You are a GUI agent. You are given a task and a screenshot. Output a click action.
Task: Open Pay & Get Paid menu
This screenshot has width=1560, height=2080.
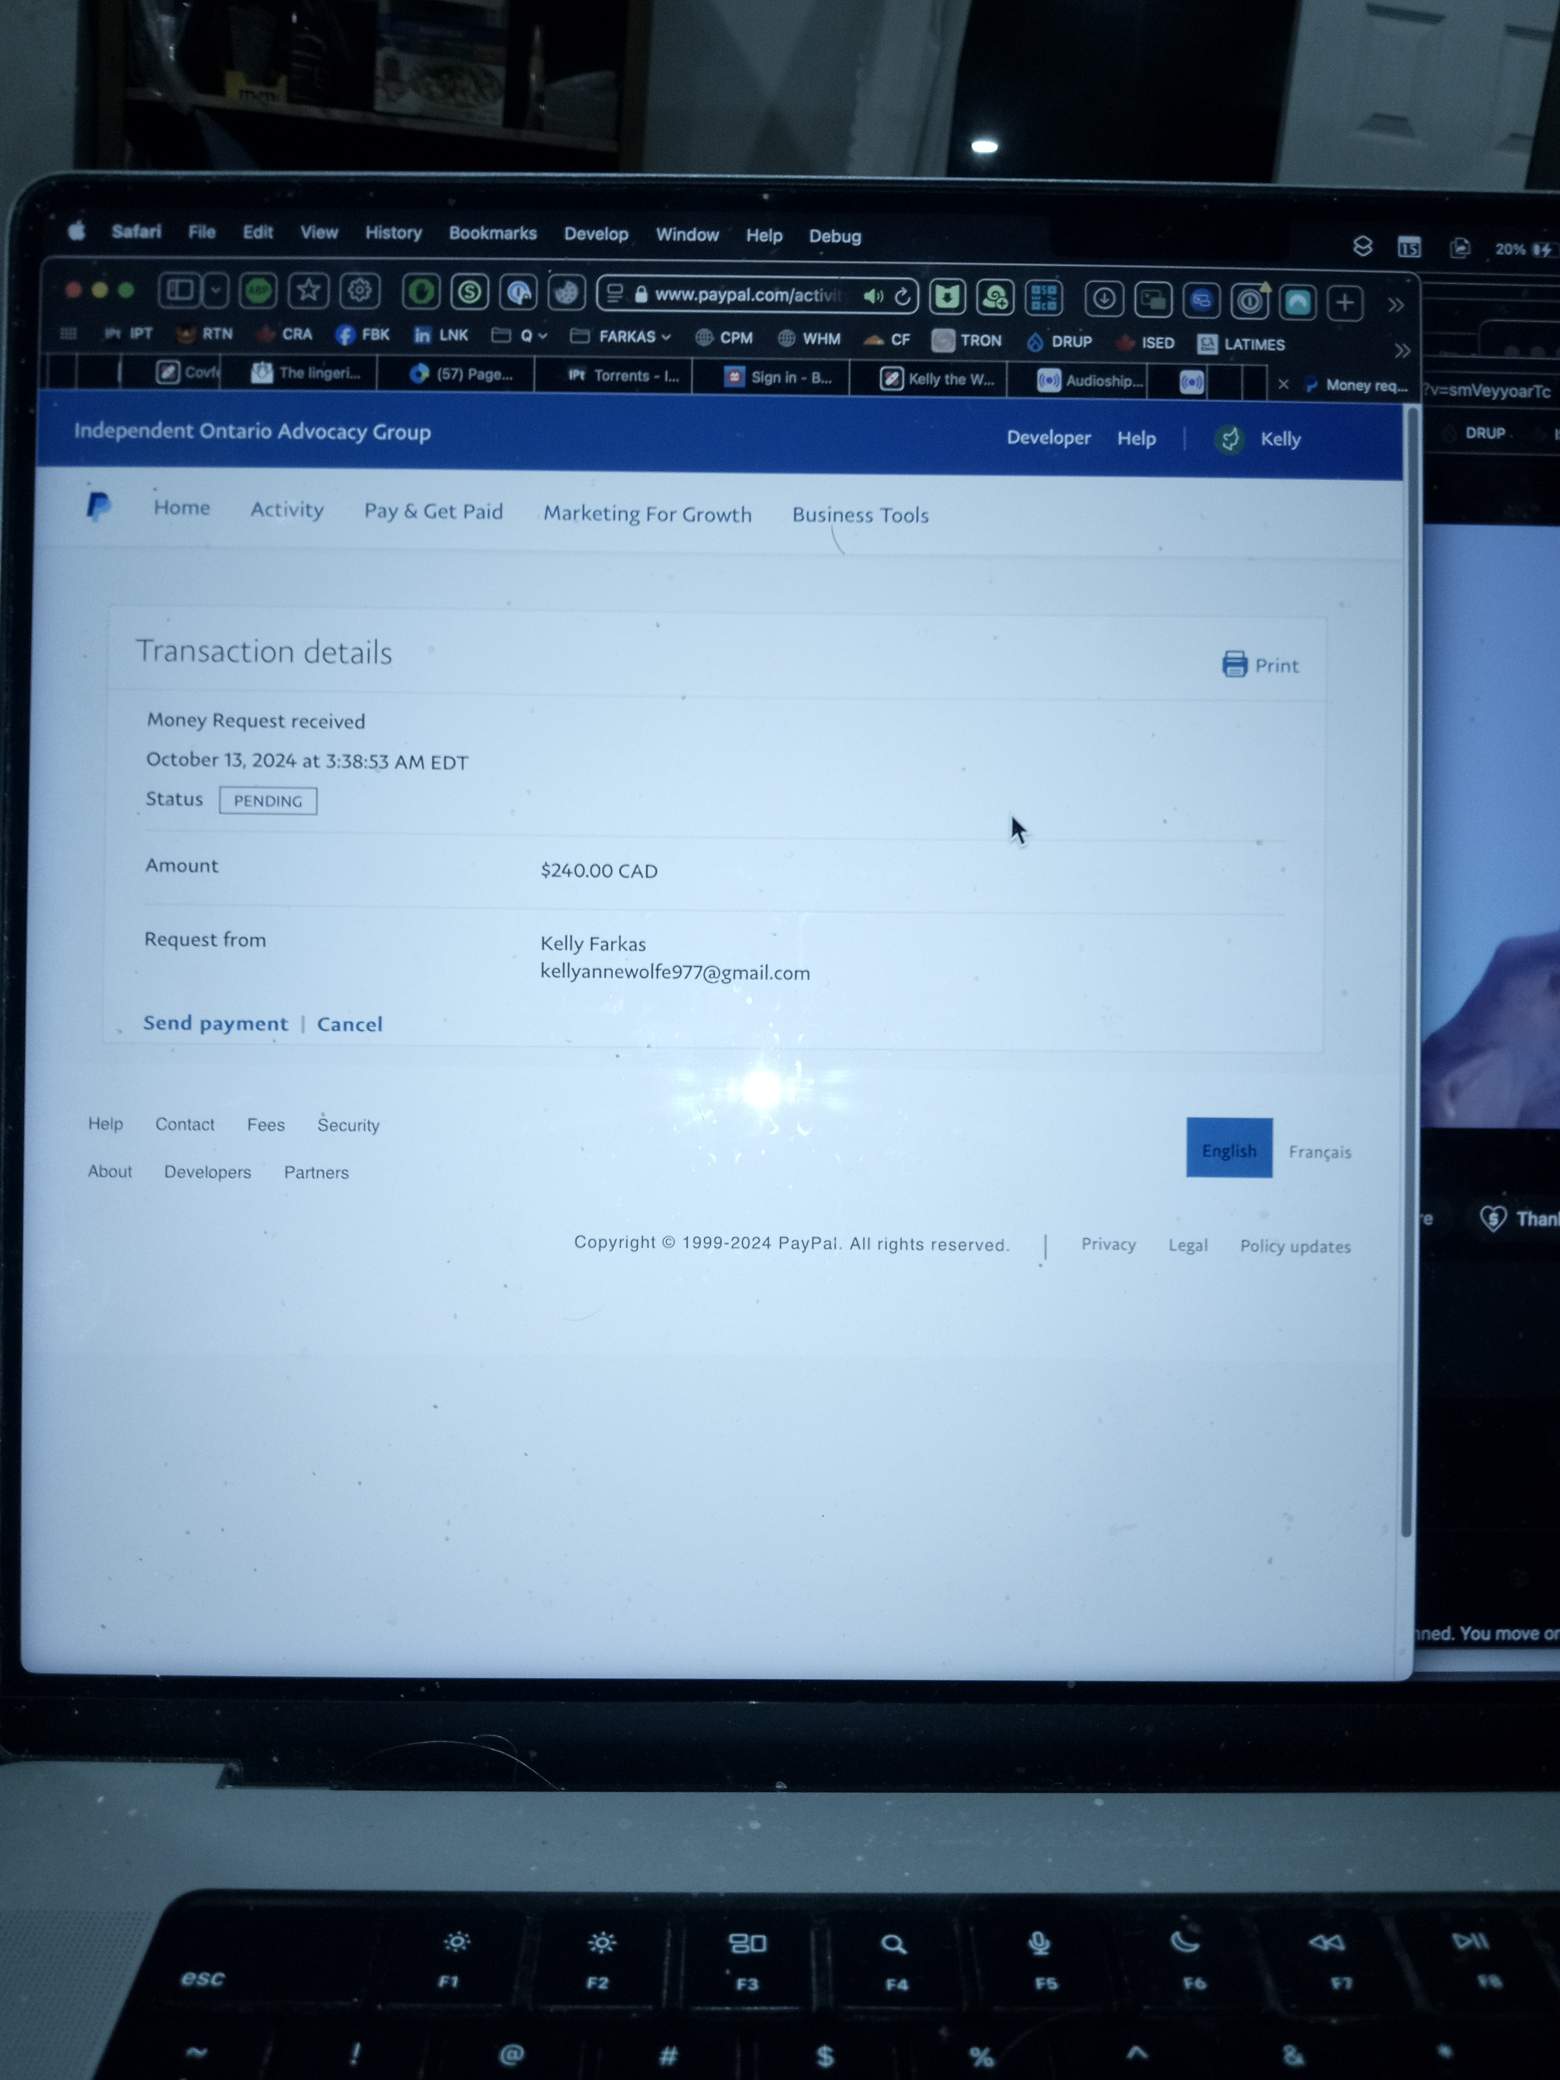[x=433, y=511]
